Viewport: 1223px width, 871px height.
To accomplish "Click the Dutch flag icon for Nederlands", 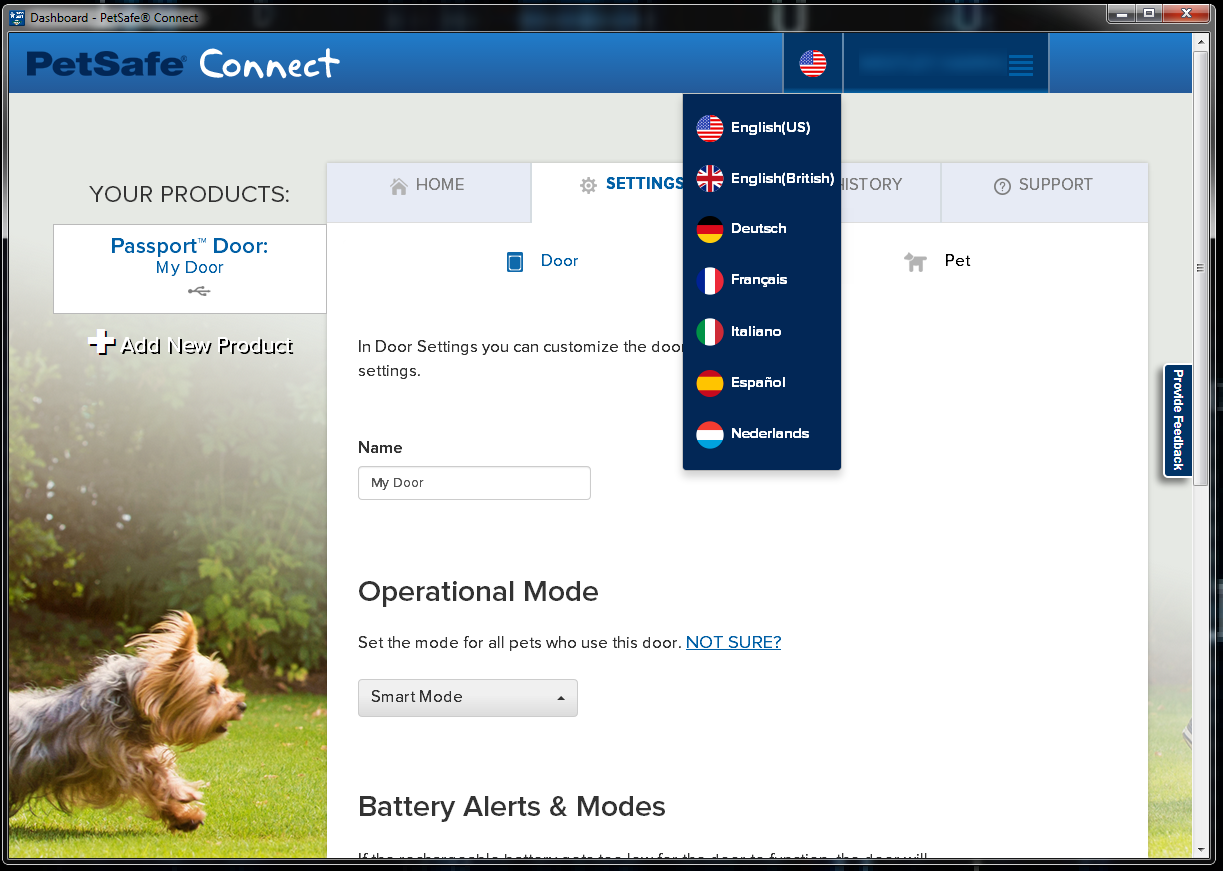I will (710, 434).
